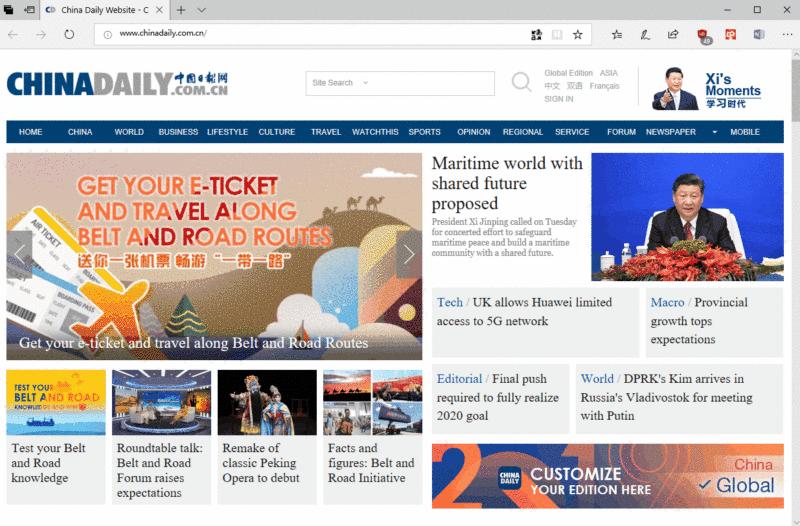Expand the nav bar more dropdown arrow
Viewport: 800px width, 526px height.
tap(715, 132)
